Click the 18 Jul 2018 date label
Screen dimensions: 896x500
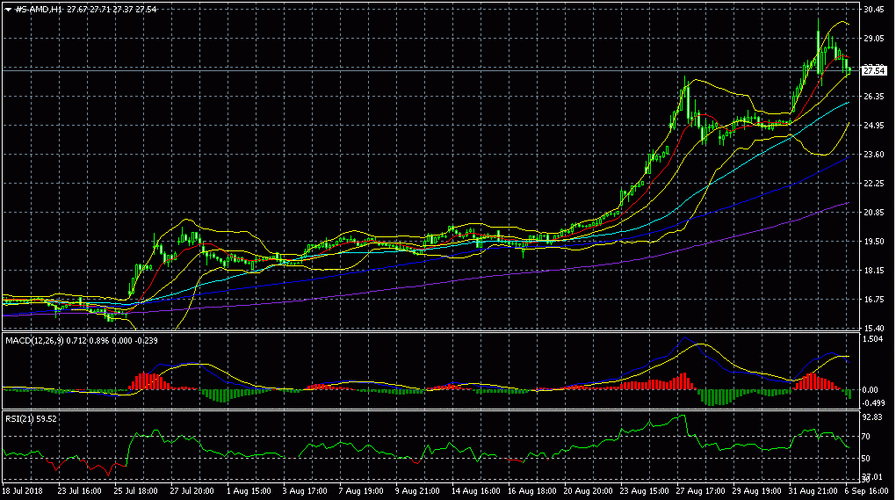click(22, 491)
